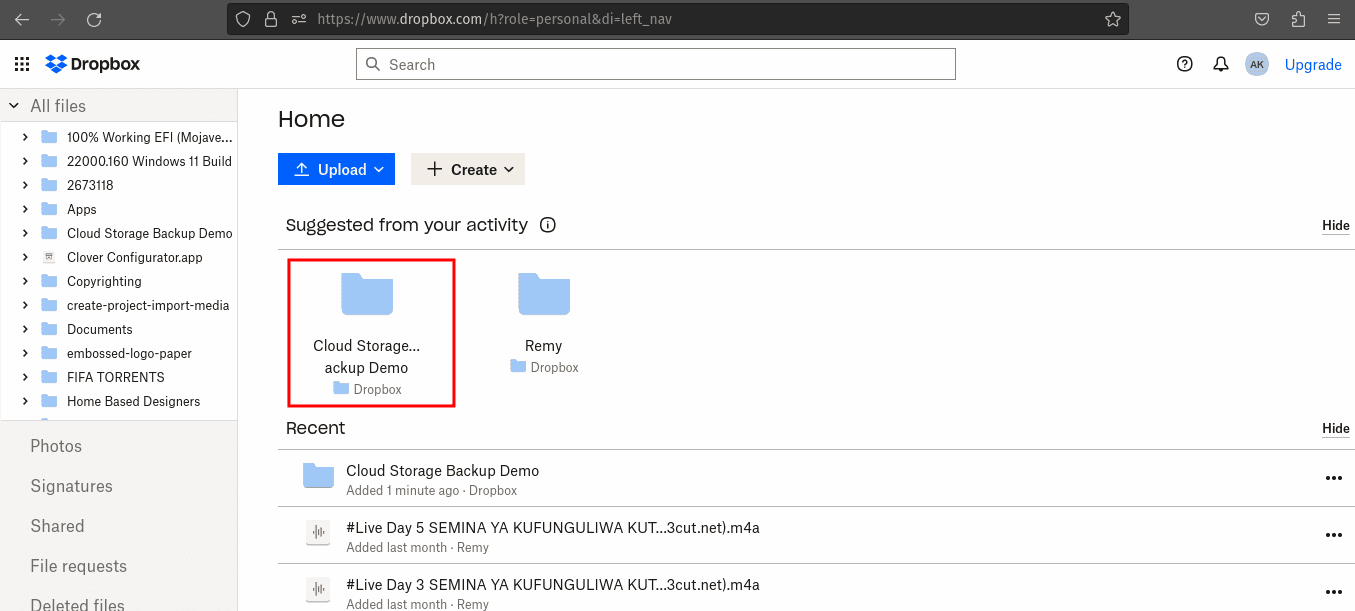Open the Pocket save icon in the browser toolbar
This screenshot has height=611, width=1355.
point(1263,19)
